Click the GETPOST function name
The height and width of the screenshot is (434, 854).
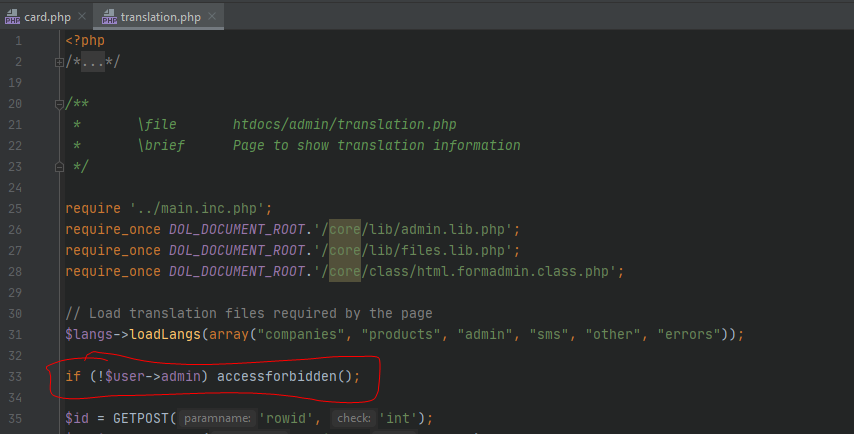(x=144, y=418)
